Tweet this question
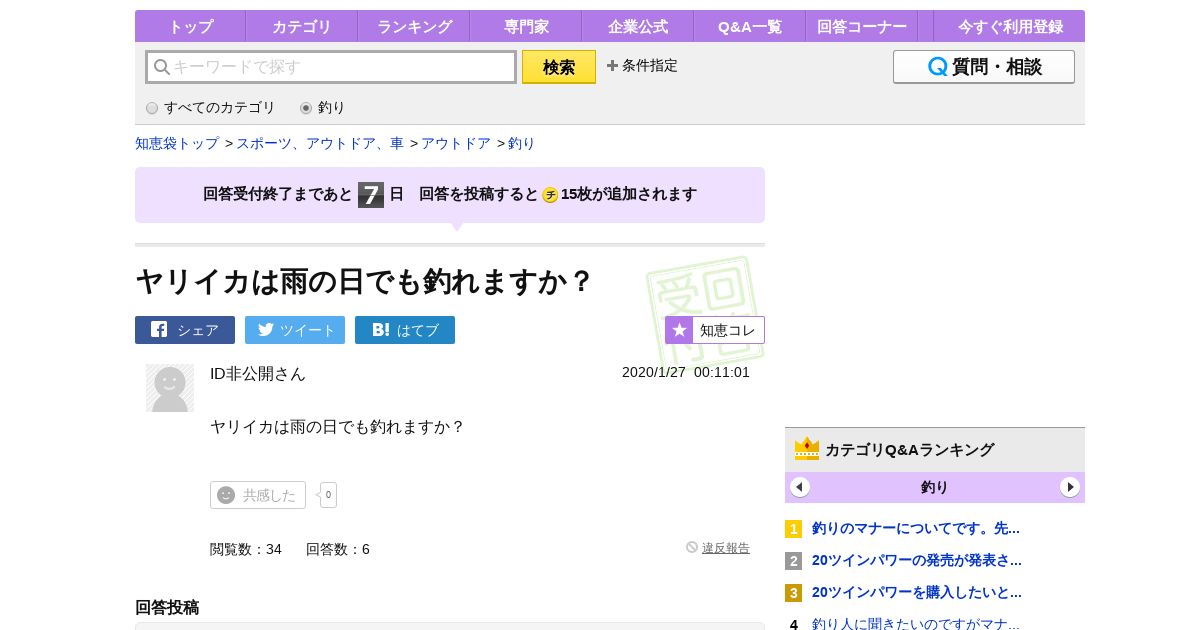Screen dimensions: 1200x630 coord(295,330)
